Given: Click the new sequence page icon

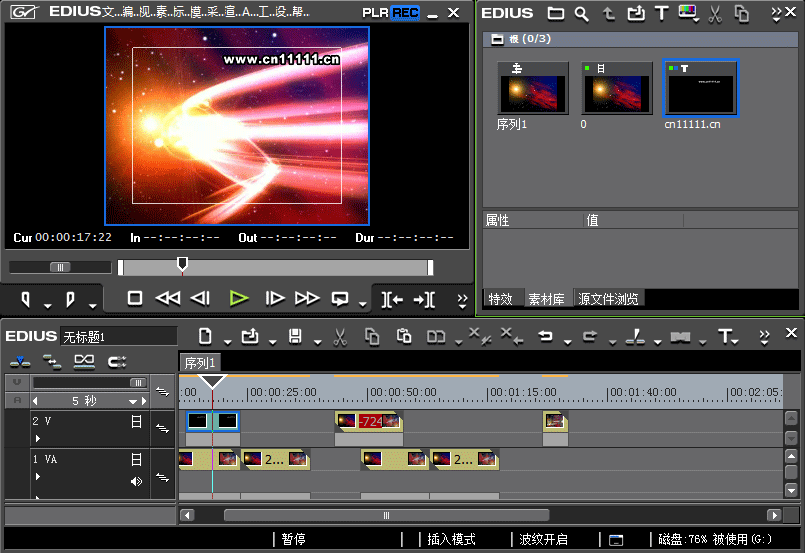Looking at the screenshot, I should (x=205, y=336).
